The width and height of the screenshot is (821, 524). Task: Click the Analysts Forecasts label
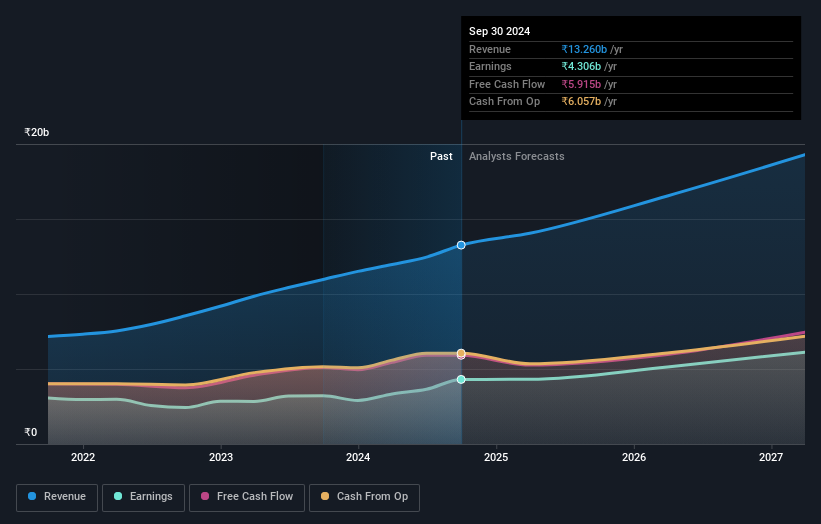pos(516,157)
